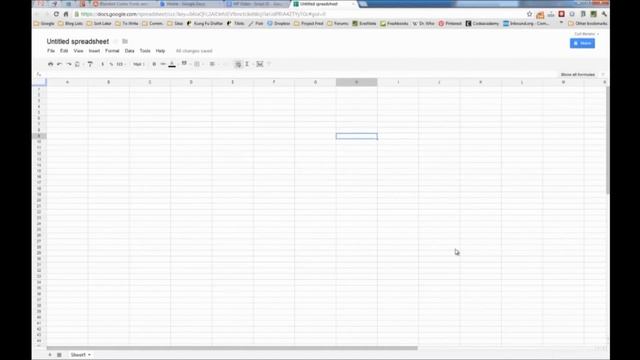Click the browser Home icon

coord(66,14)
